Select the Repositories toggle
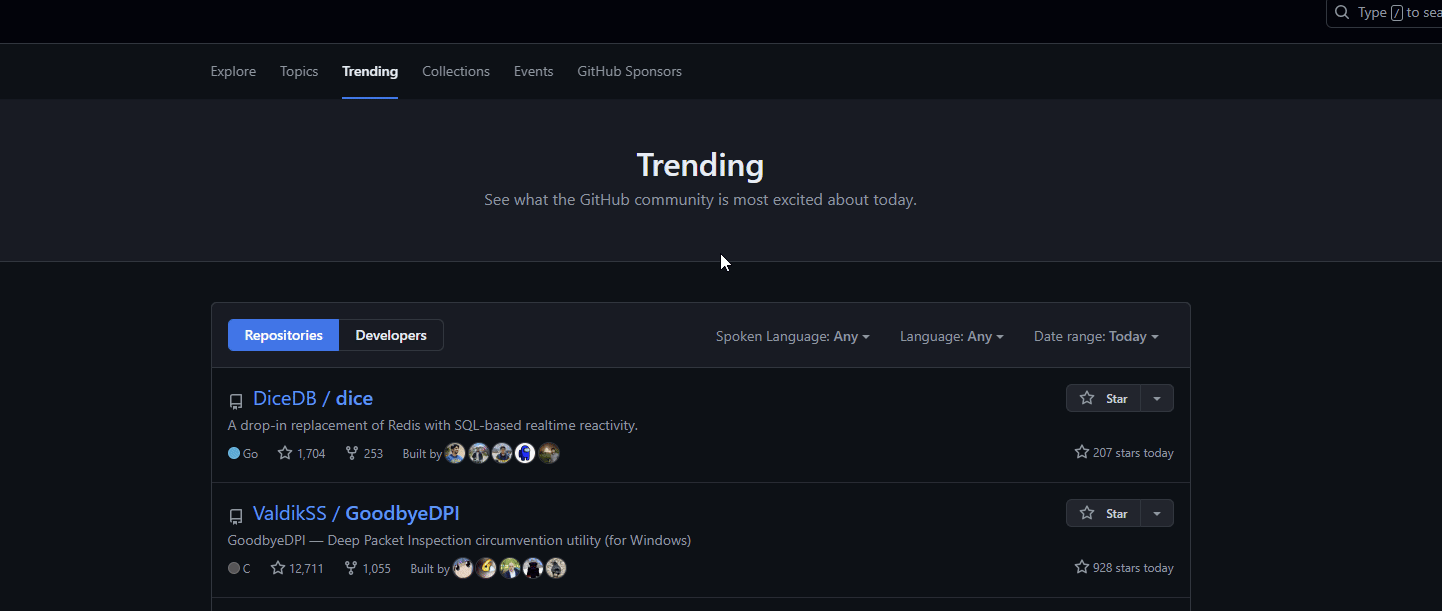 [284, 335]
